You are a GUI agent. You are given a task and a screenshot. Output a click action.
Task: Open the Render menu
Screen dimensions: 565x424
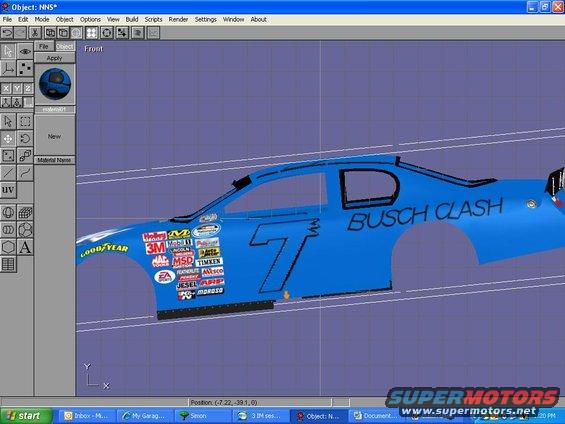coord(178,19)
